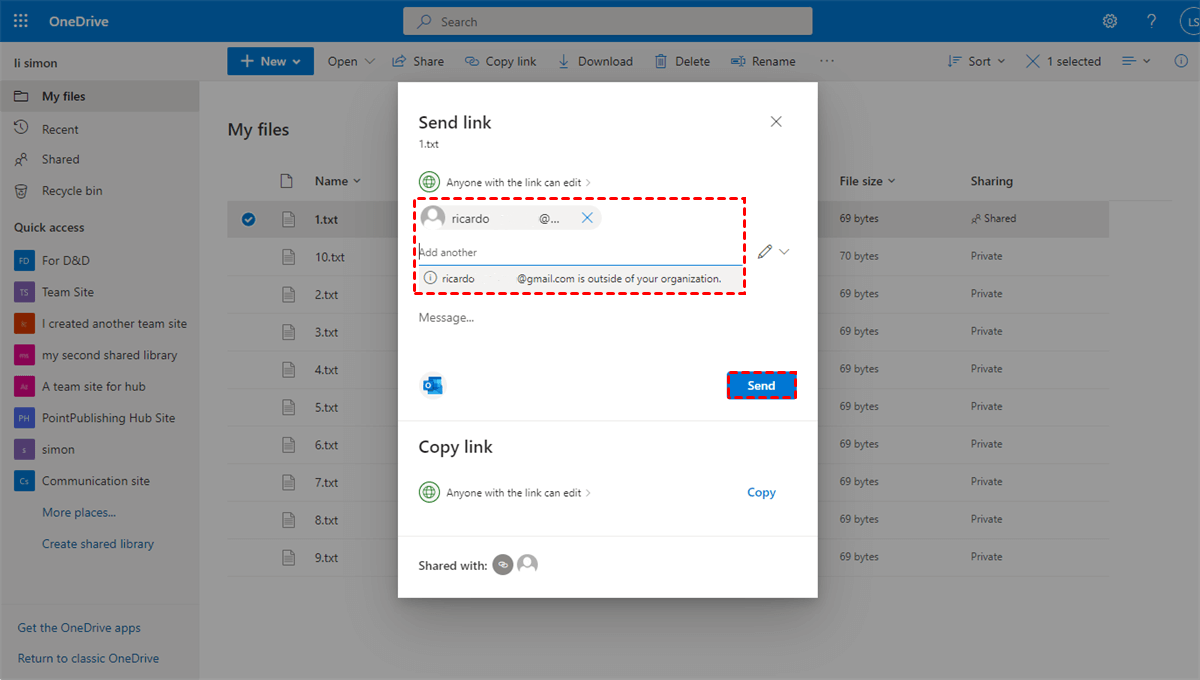Open the app launcher waffle icon
Screen dimensions: 1200x680
[21, 21]
